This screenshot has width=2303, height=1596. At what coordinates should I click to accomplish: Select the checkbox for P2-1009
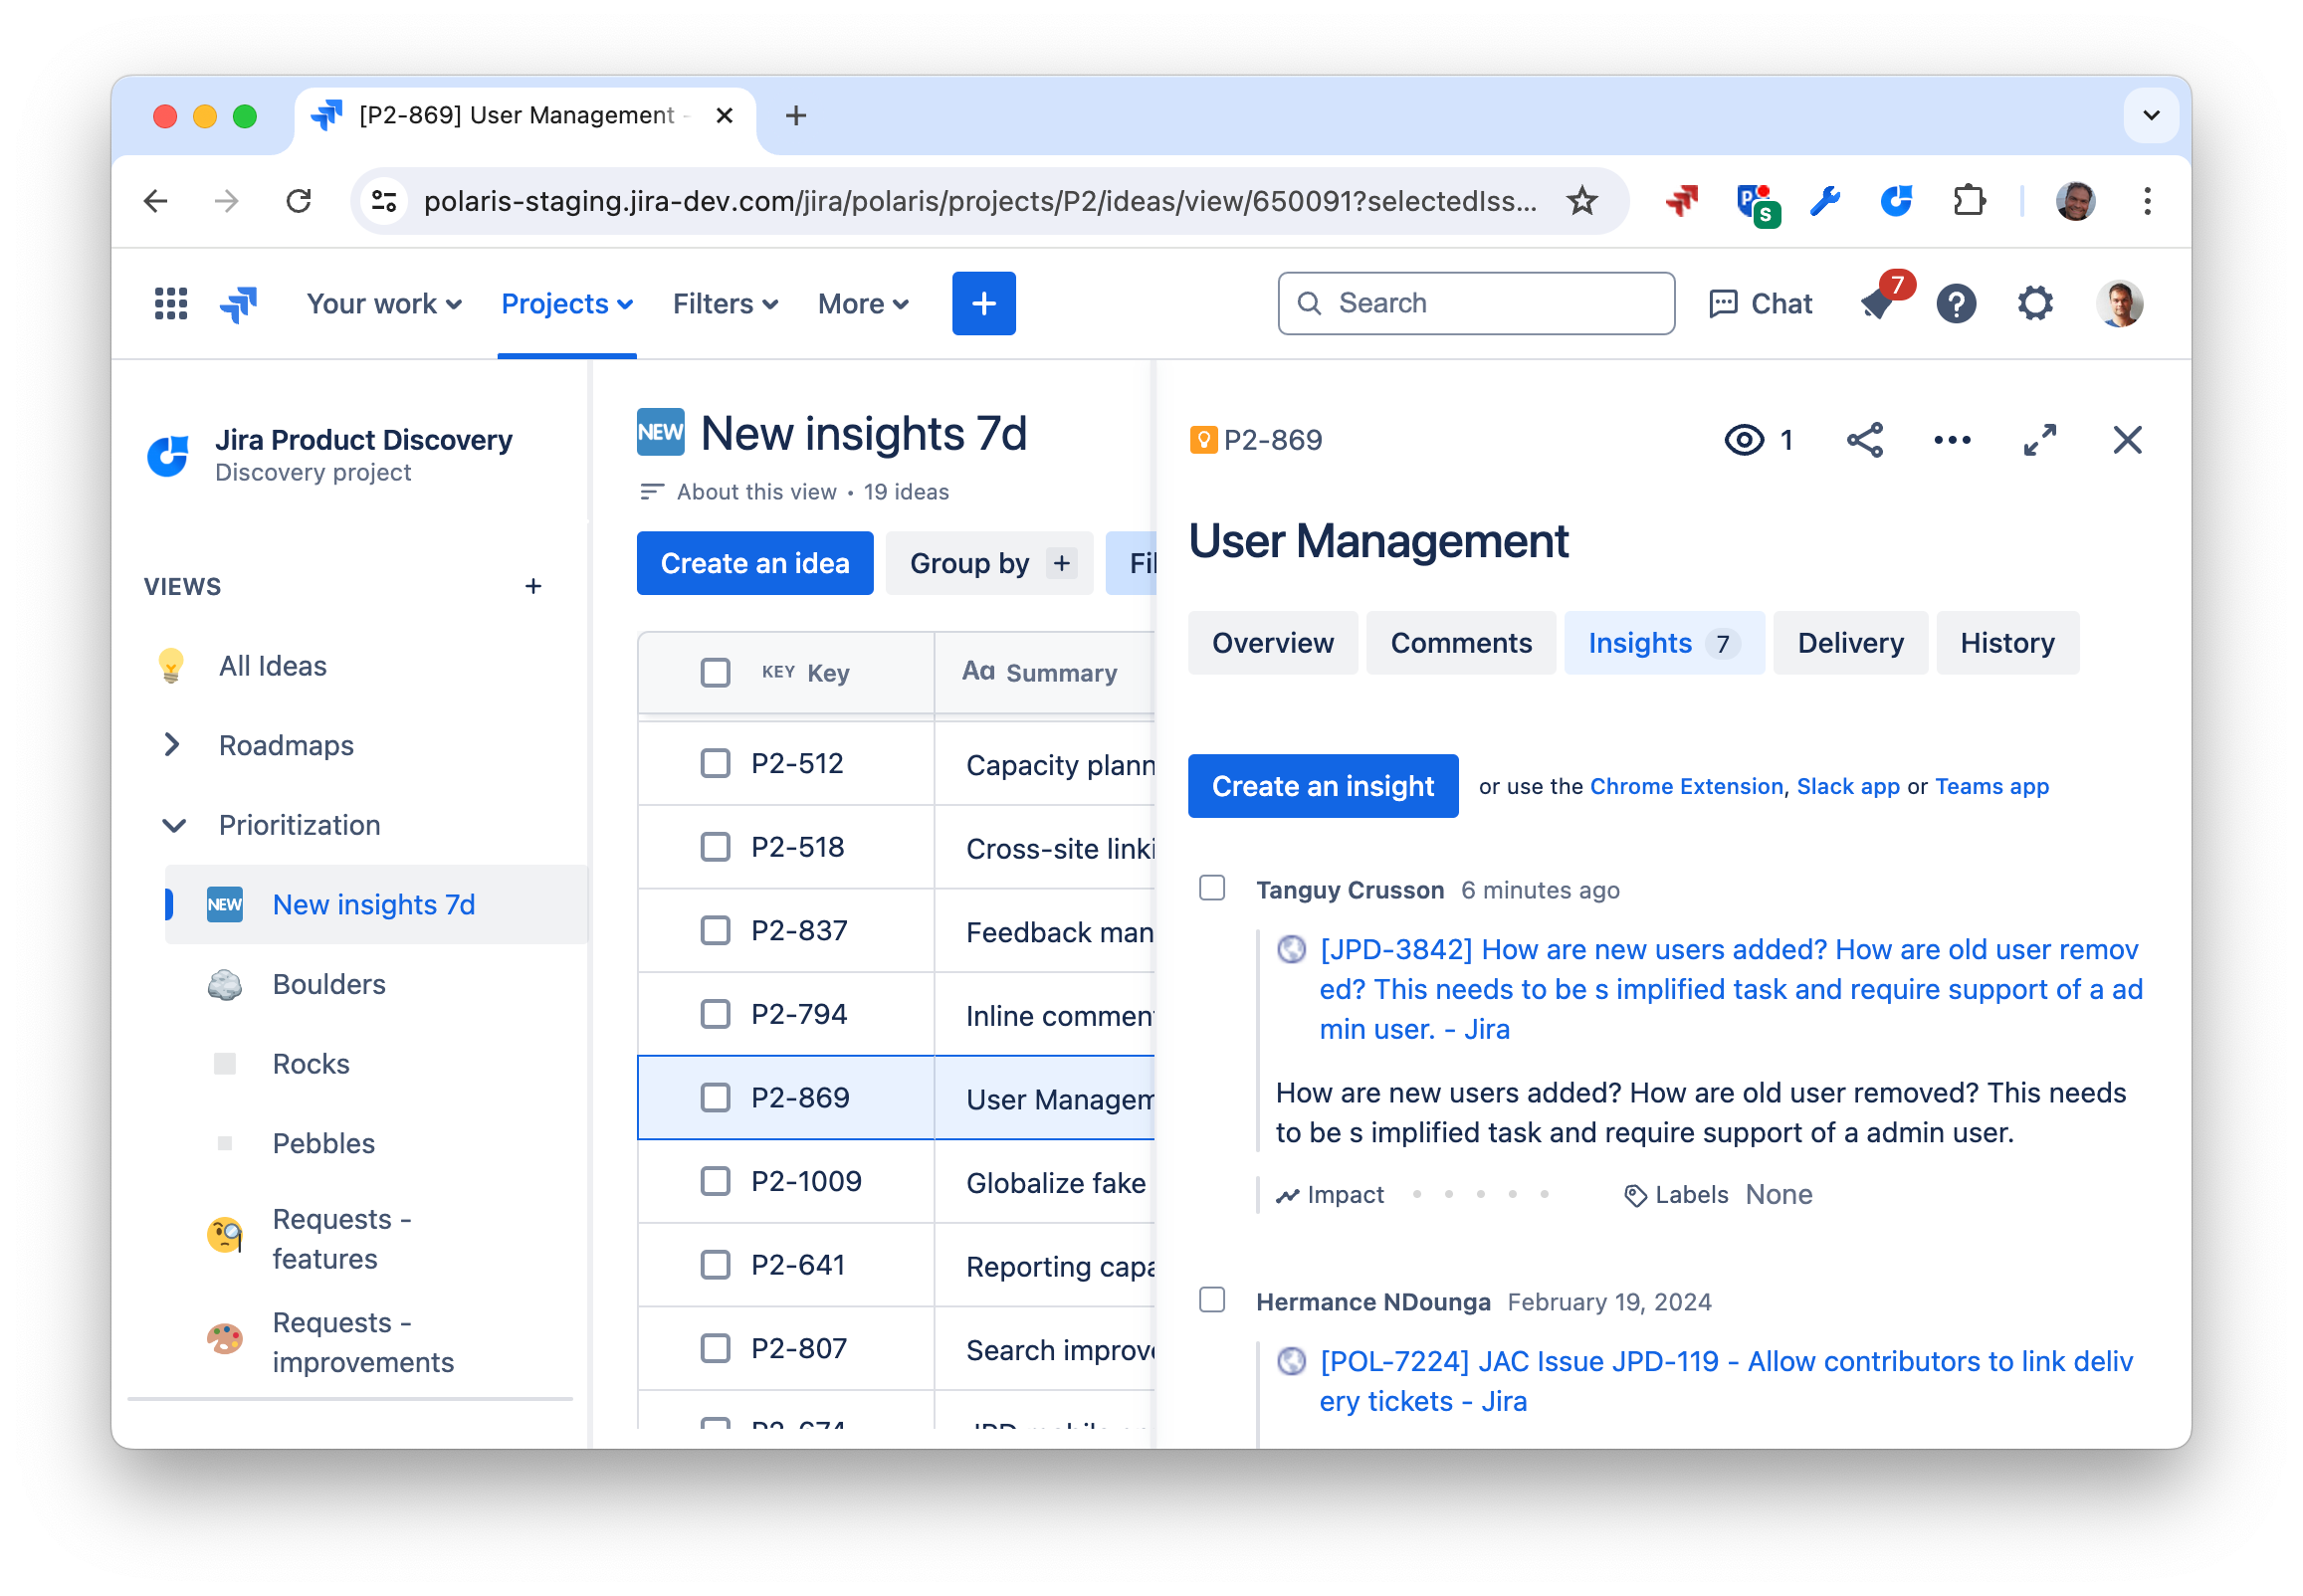pos(715,1181)
